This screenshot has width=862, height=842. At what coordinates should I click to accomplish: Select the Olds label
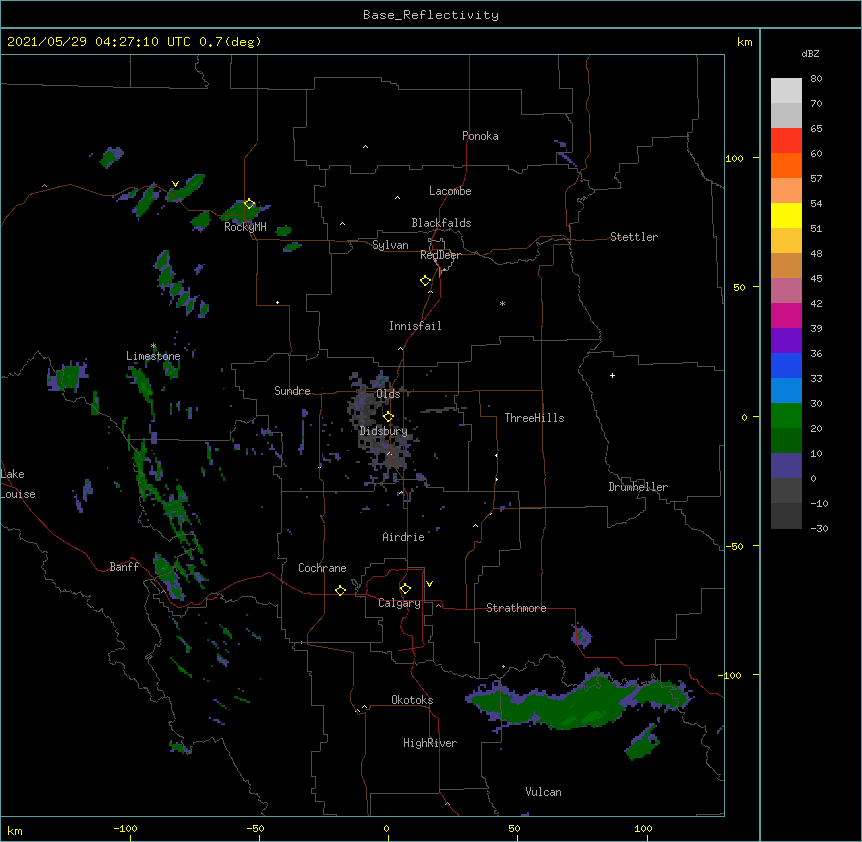click(x=388, y=394)
